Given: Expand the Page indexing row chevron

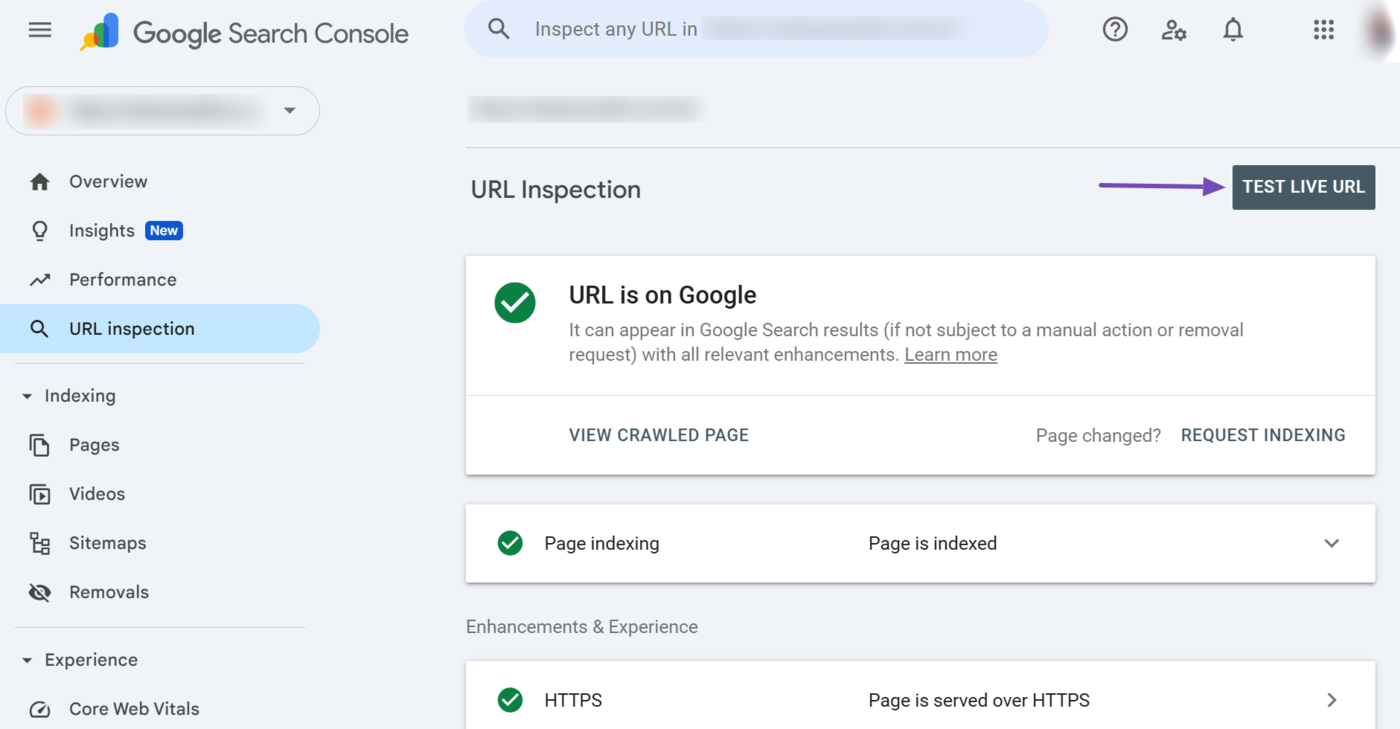Looking at the screenshot, I should tap(1332, 543).
